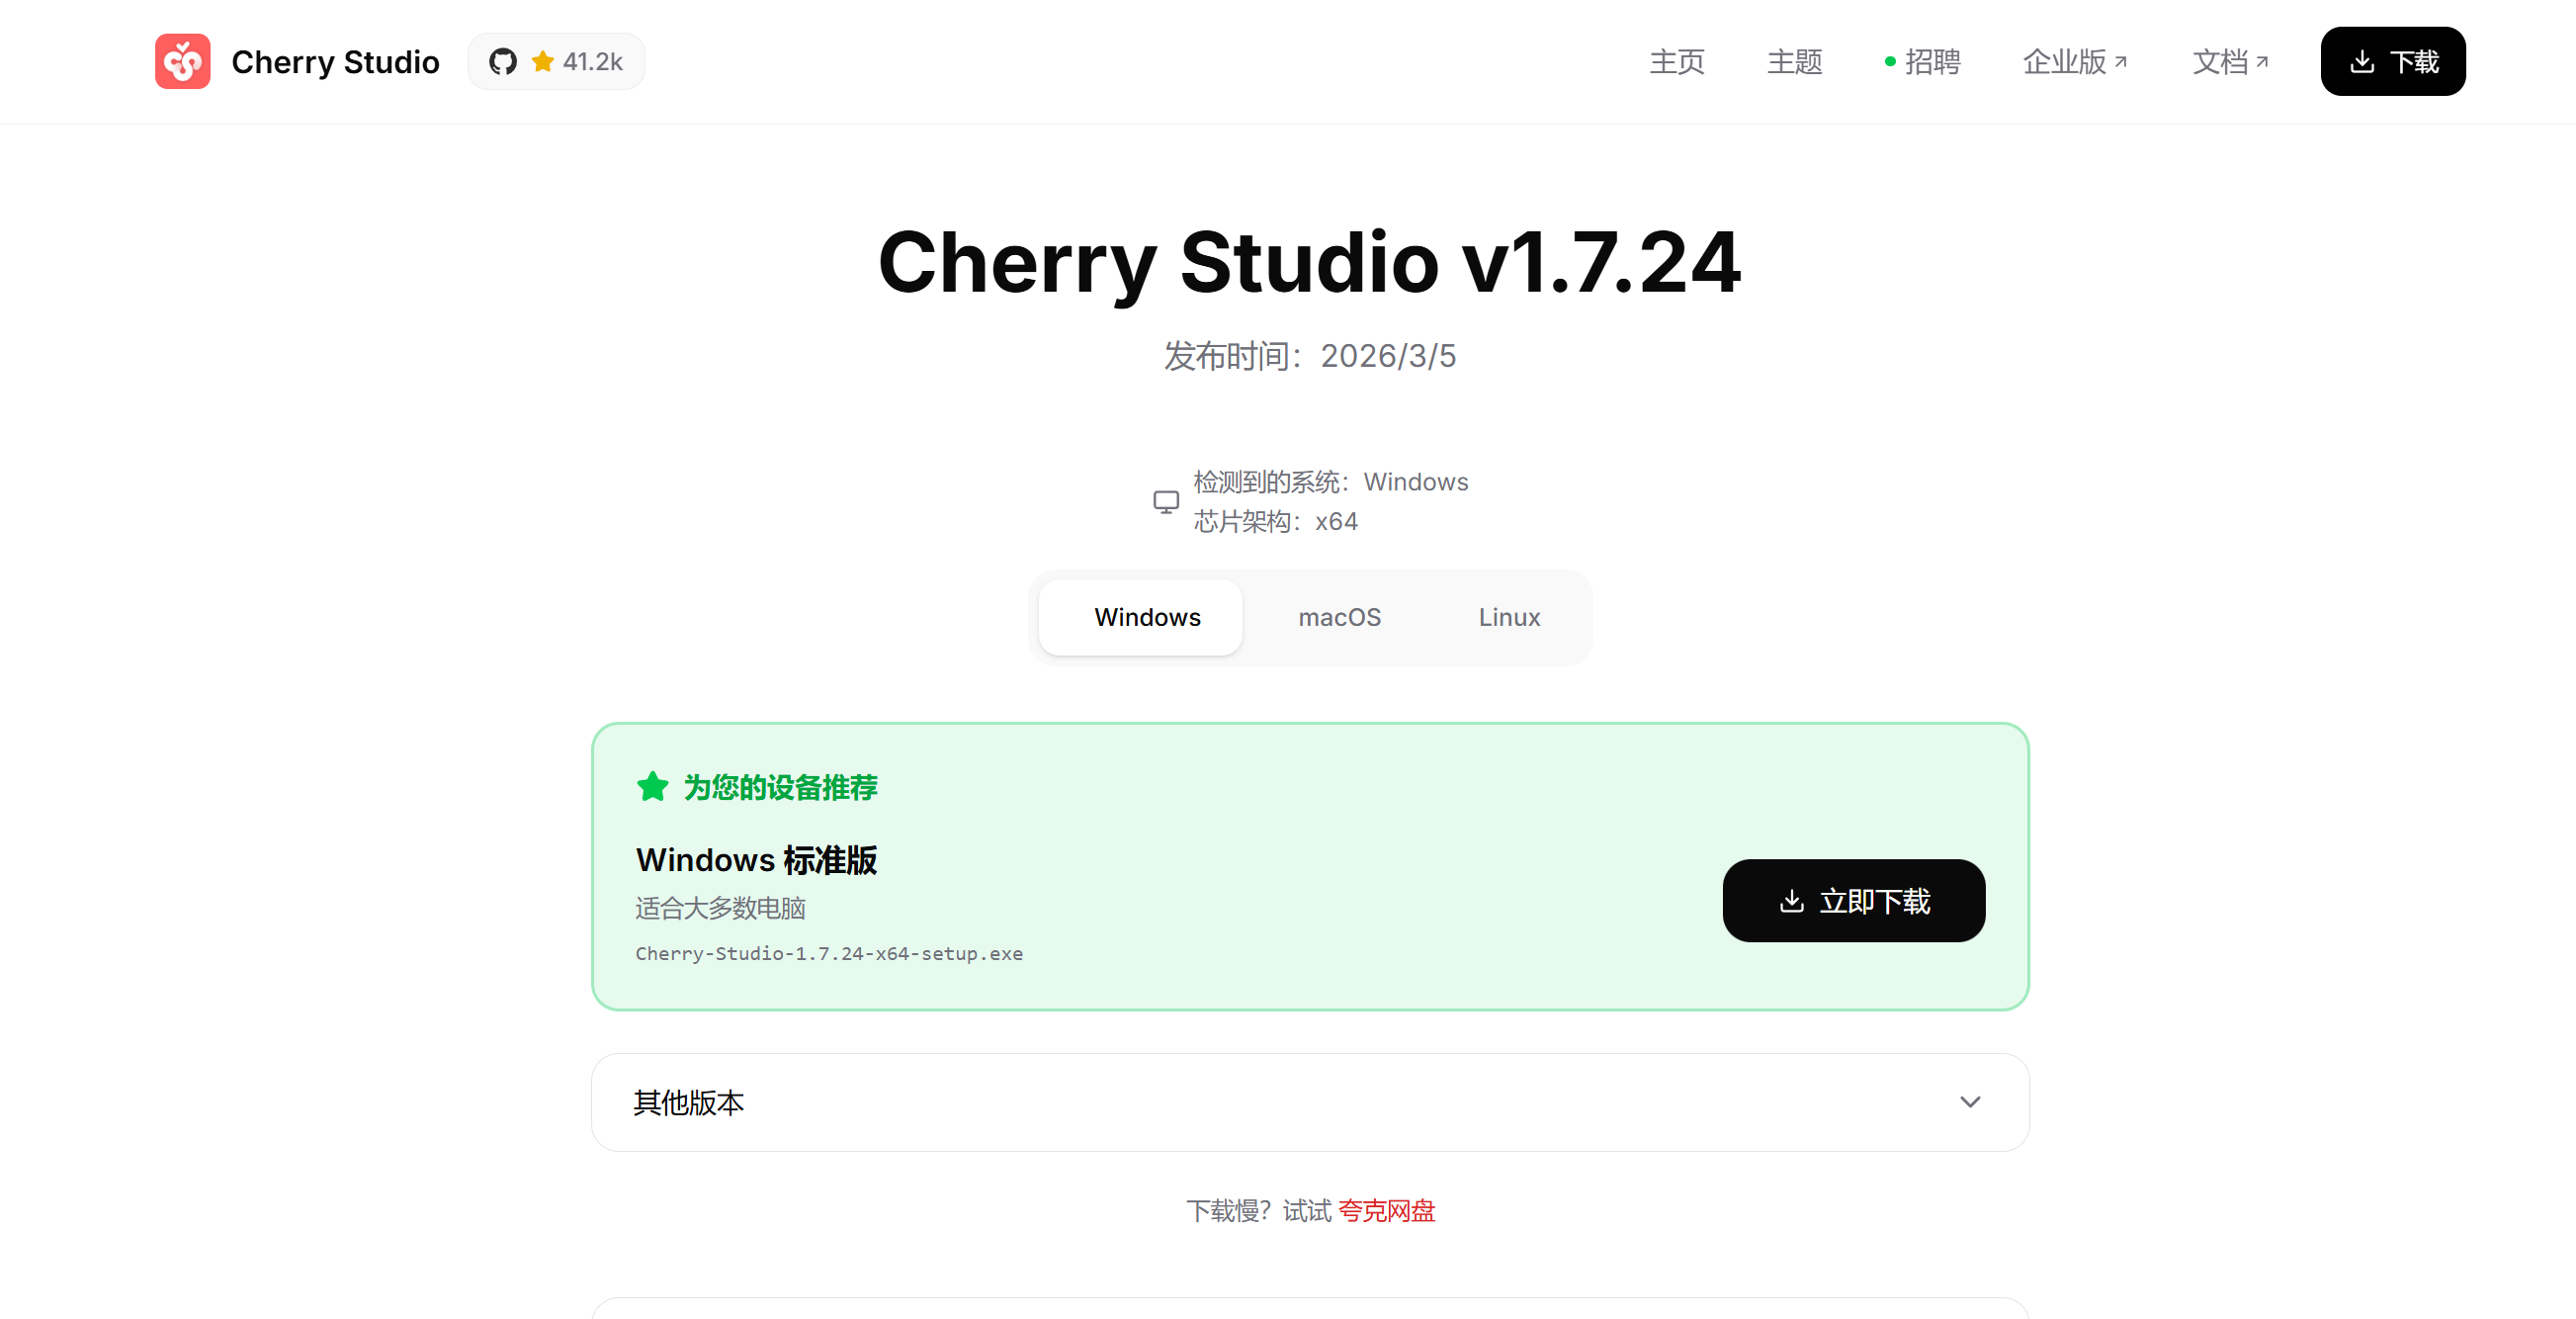Screen dimensions: 2576x1319
Task: Click the monitor icon beside detected system
Action: pos(1166,501)
